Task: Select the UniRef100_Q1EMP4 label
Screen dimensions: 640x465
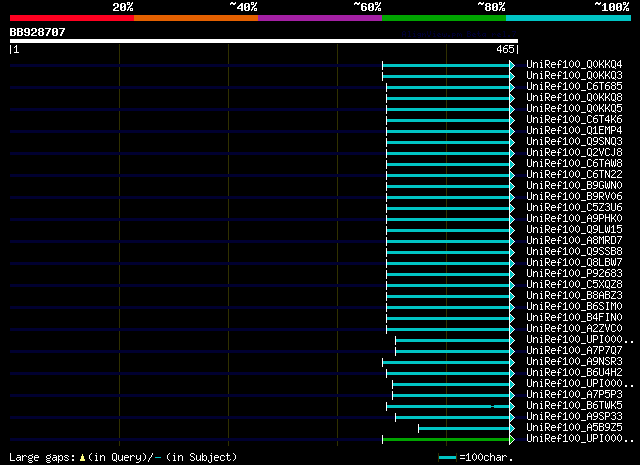Action: click(x=574, y=131)
